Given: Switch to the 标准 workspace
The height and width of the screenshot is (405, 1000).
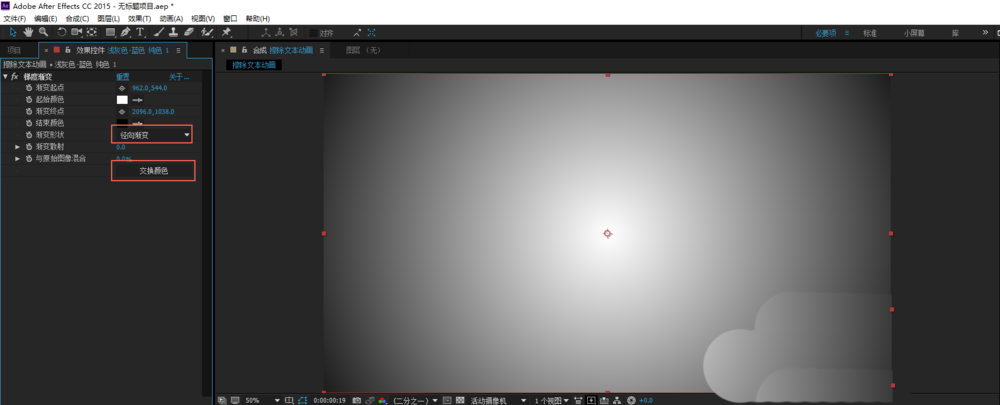Looking at the screenshot, I should click(870, 33).
